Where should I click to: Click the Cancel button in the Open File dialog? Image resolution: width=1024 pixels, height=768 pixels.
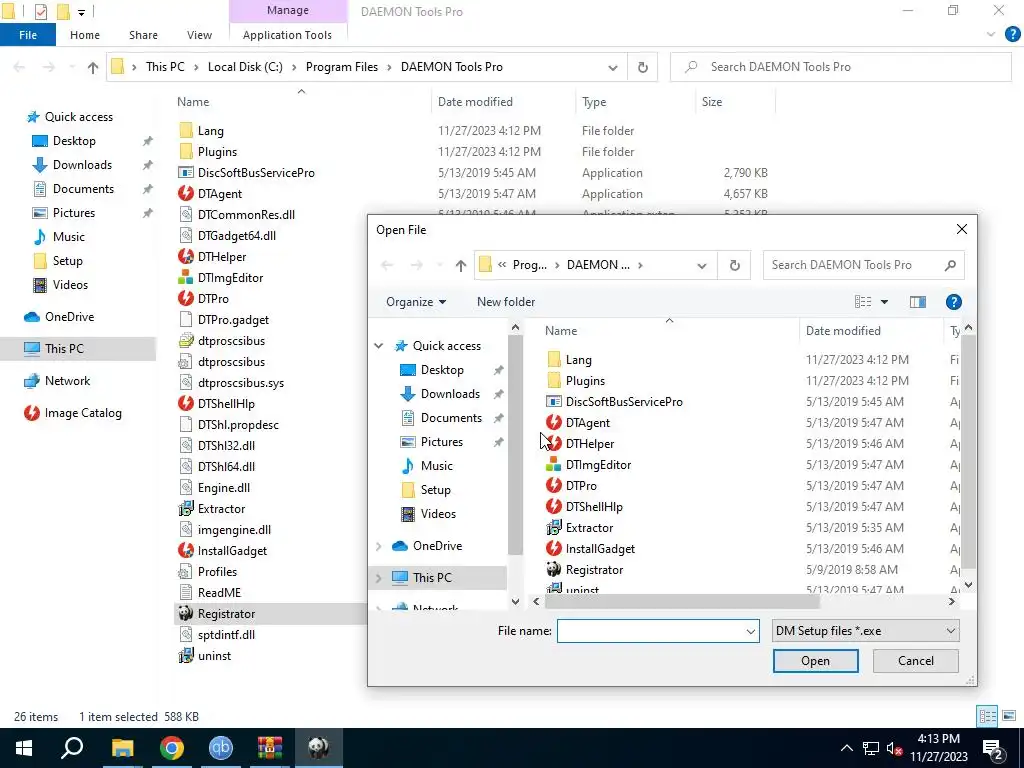916,660
